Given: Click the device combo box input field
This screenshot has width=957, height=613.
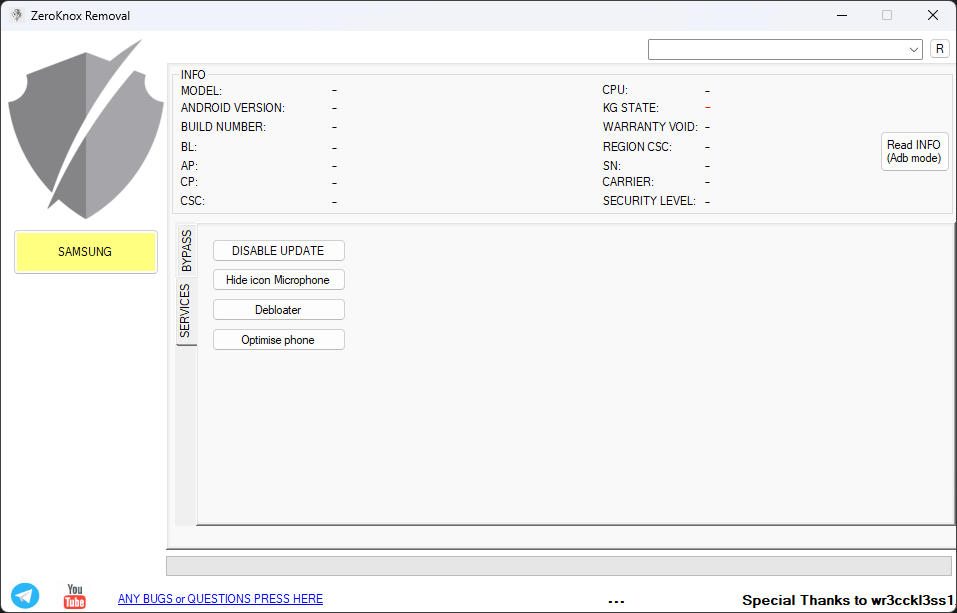Looking at the screenshot, I should (x=780, y=48).
